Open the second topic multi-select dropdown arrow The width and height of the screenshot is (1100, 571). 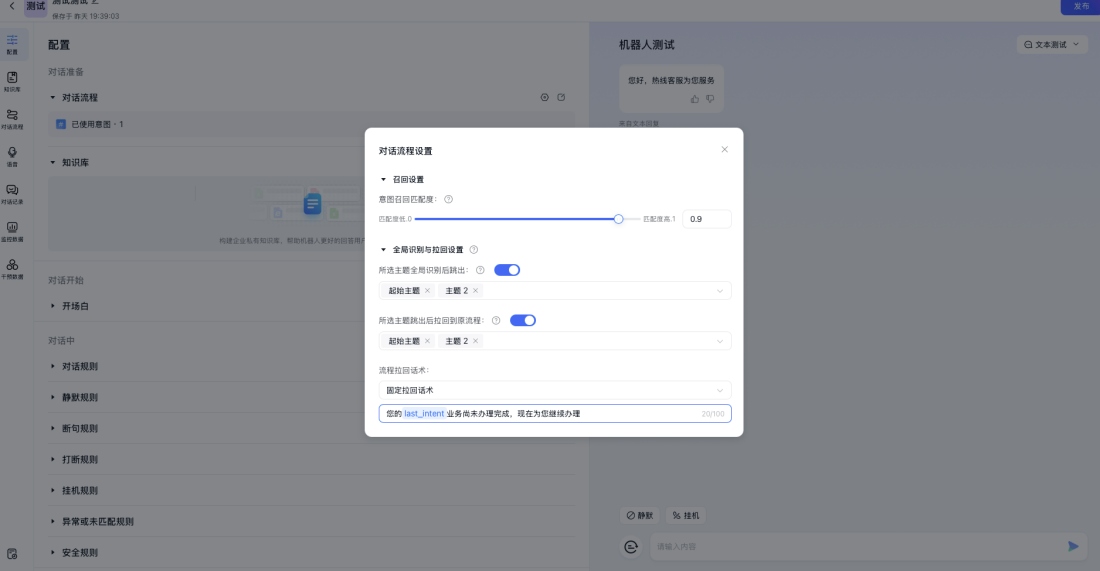(x=720, y=342)
